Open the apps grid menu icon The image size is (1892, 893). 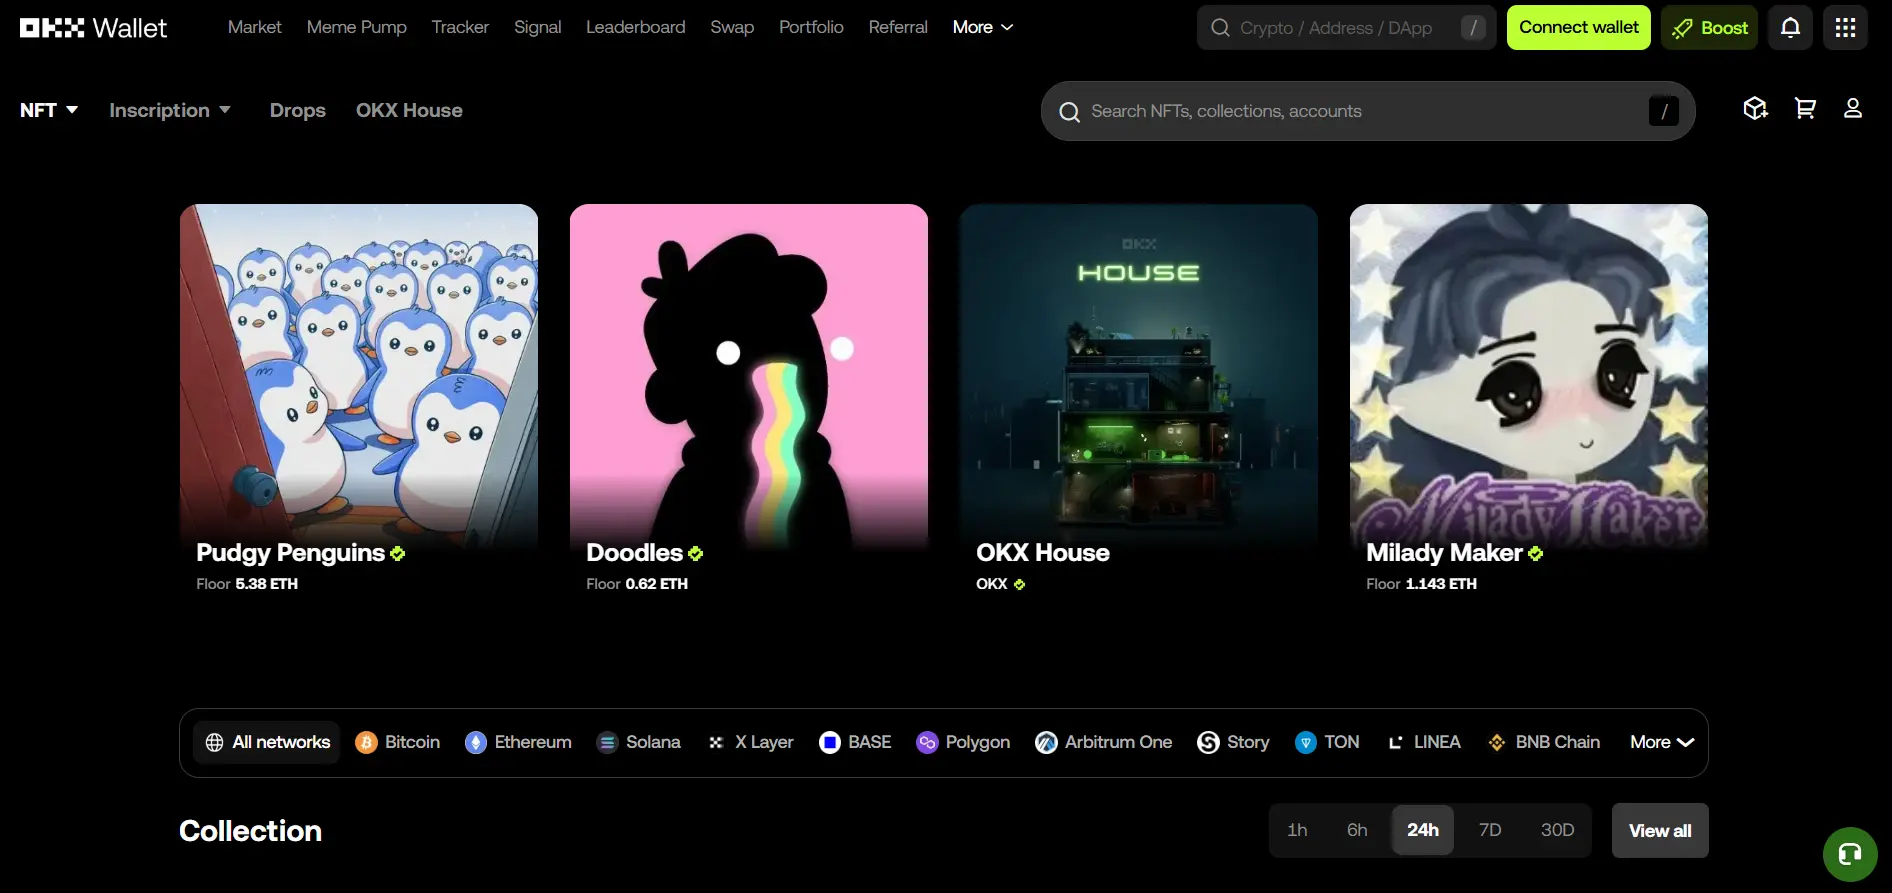pyautogui.click(x=1845, y=28)
